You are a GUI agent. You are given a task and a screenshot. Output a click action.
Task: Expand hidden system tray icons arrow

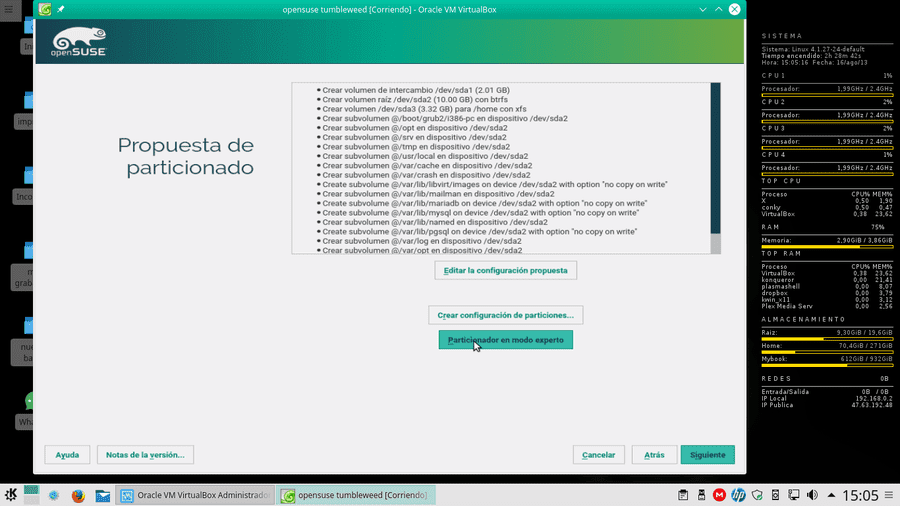coord(831,495)
